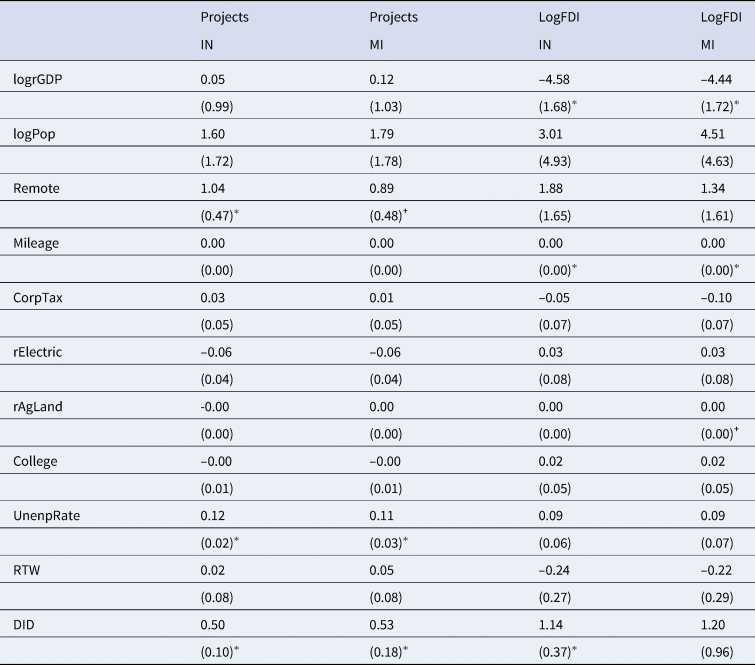Select the logPop row label

tap(32, 133)
